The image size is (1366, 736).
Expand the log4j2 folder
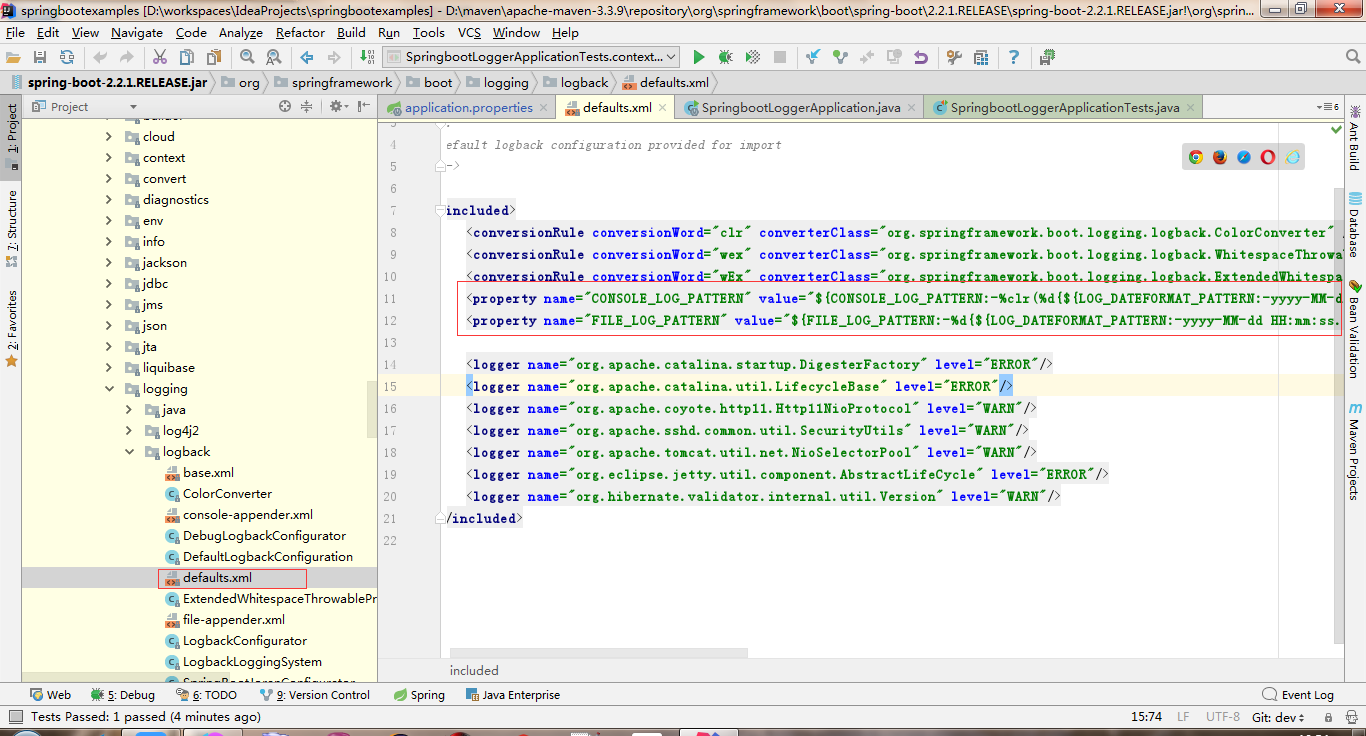(129, 431)
